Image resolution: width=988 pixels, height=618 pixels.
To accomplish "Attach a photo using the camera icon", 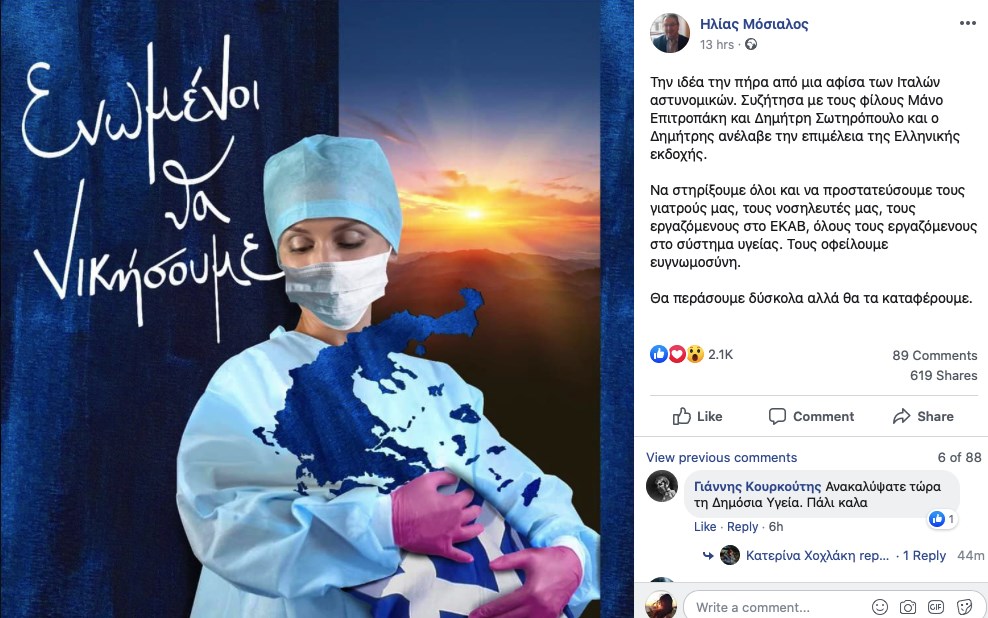I will tap(908, 607).
